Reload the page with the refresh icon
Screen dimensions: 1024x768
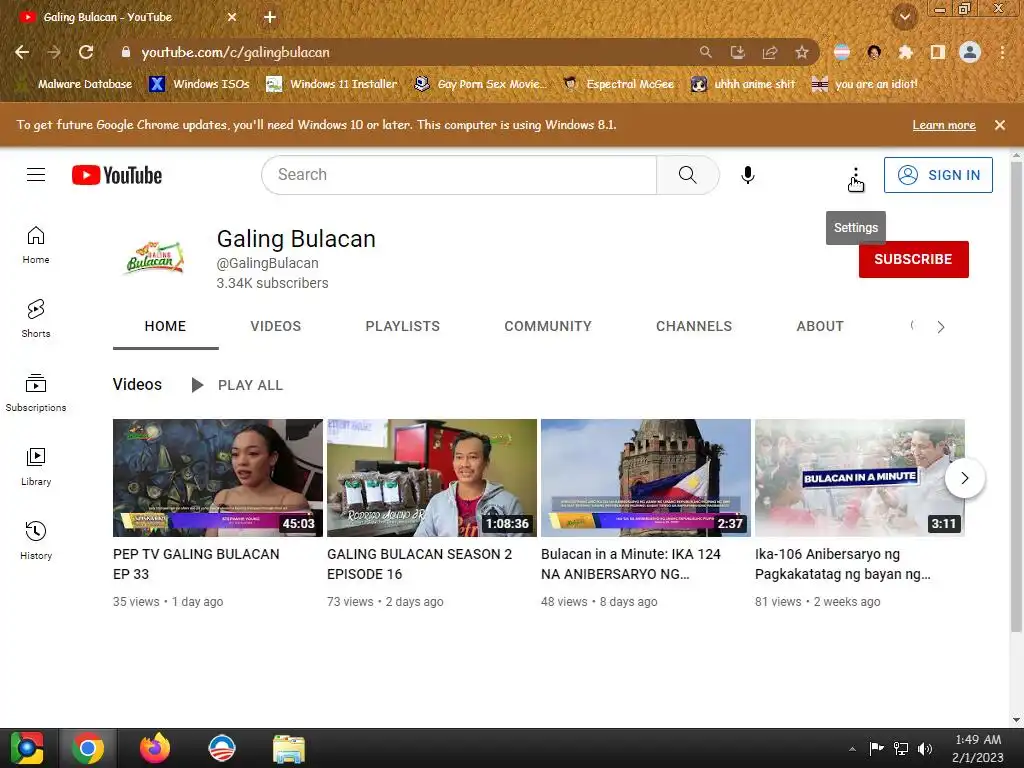[x=86, y=52]
